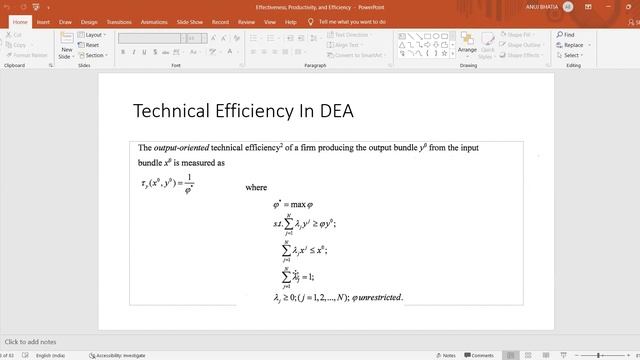This screenshot has height=360, width=640.
Task: Click Convert to SmartArt
Action: 356,55
